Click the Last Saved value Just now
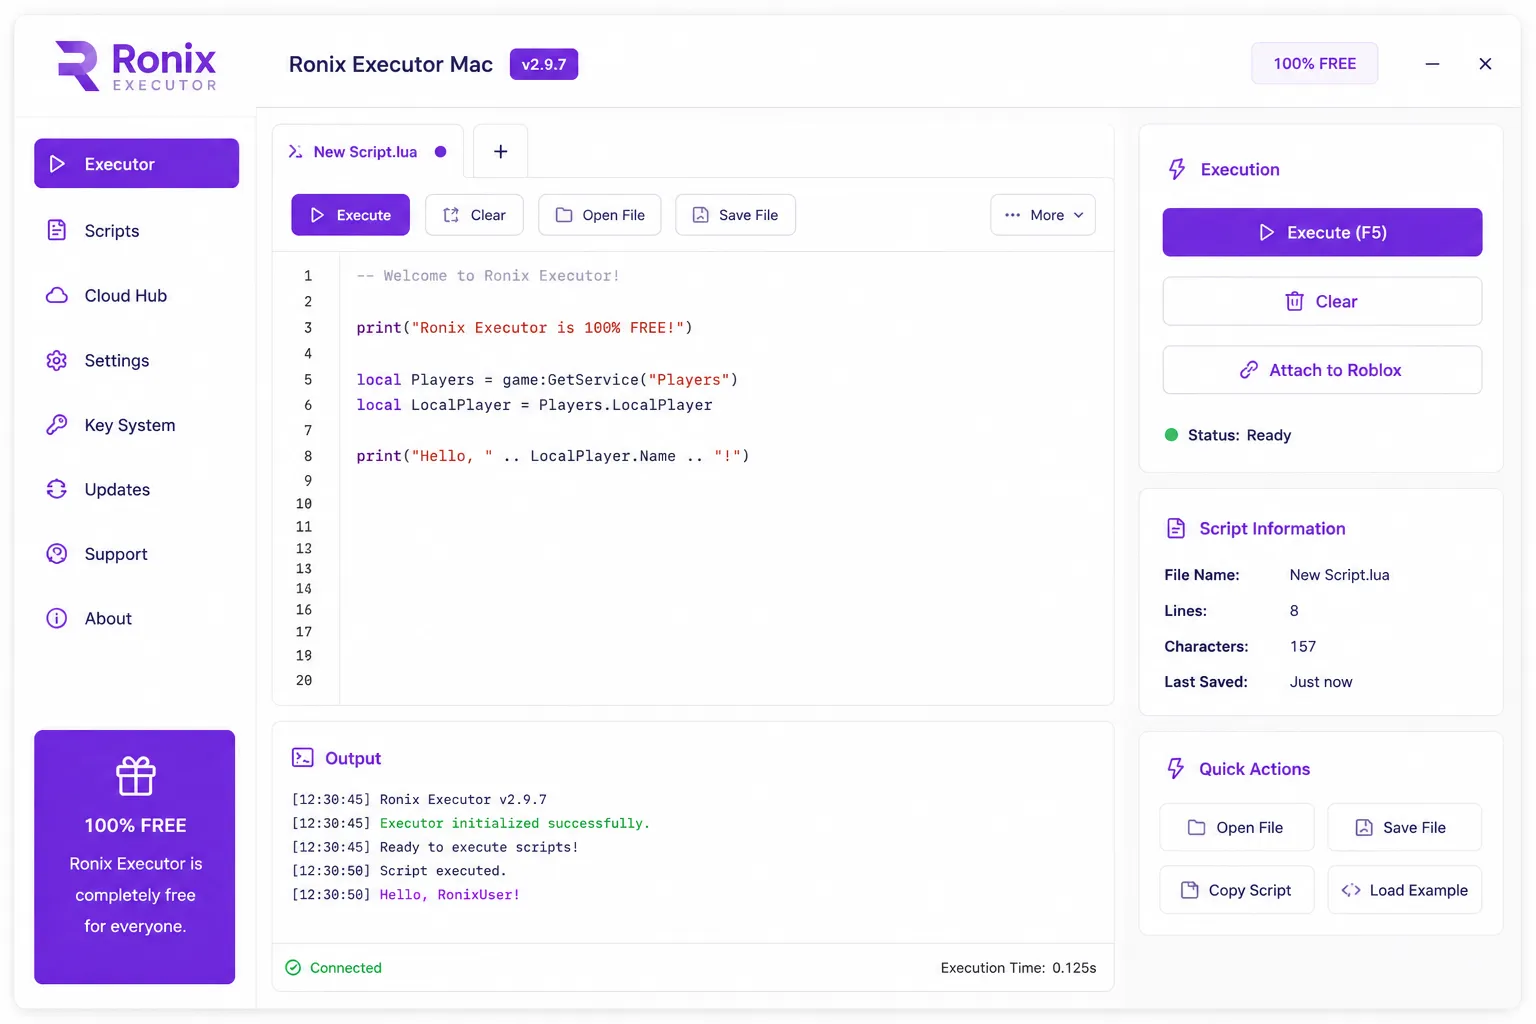Image resolution: width=1536 pixels, height=1024 pixels. (1320, 682)
